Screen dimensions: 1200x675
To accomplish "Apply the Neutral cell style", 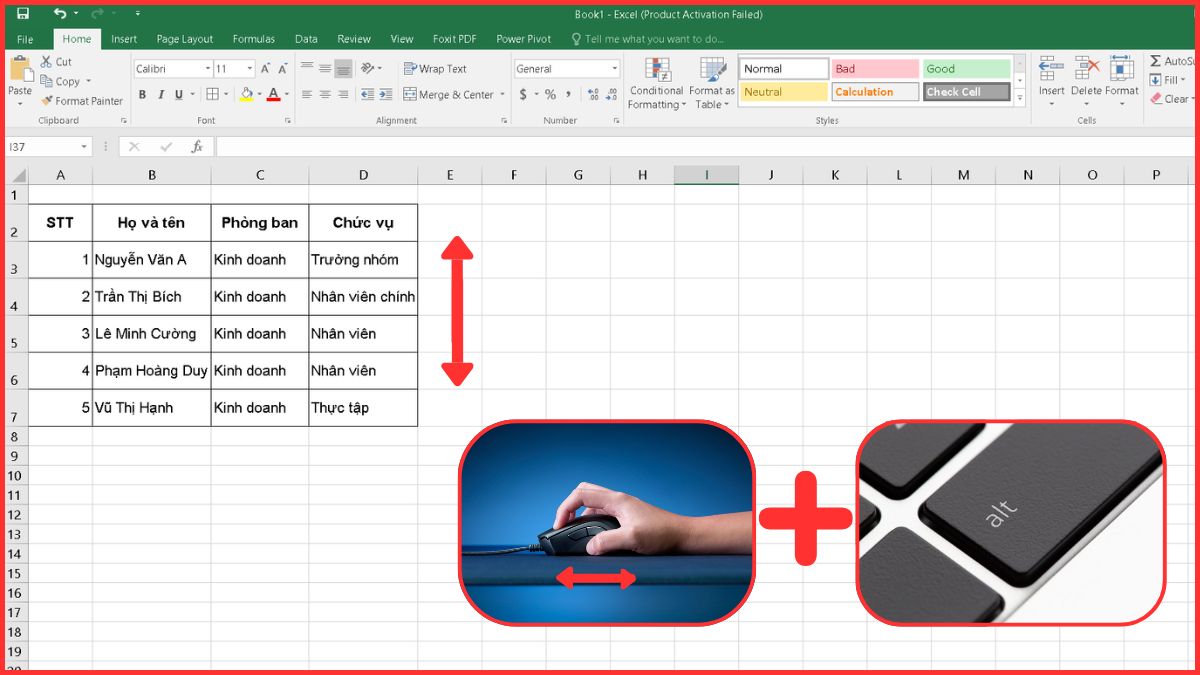I will (x=784, y=92).
